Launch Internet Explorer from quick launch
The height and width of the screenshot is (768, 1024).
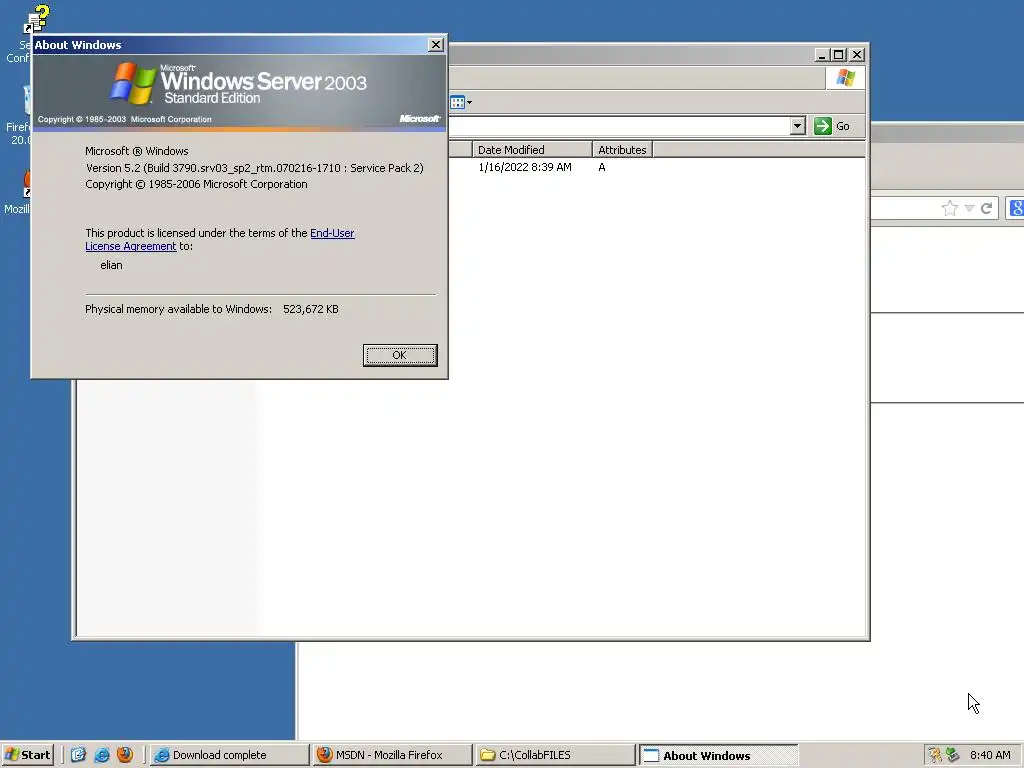102,755
